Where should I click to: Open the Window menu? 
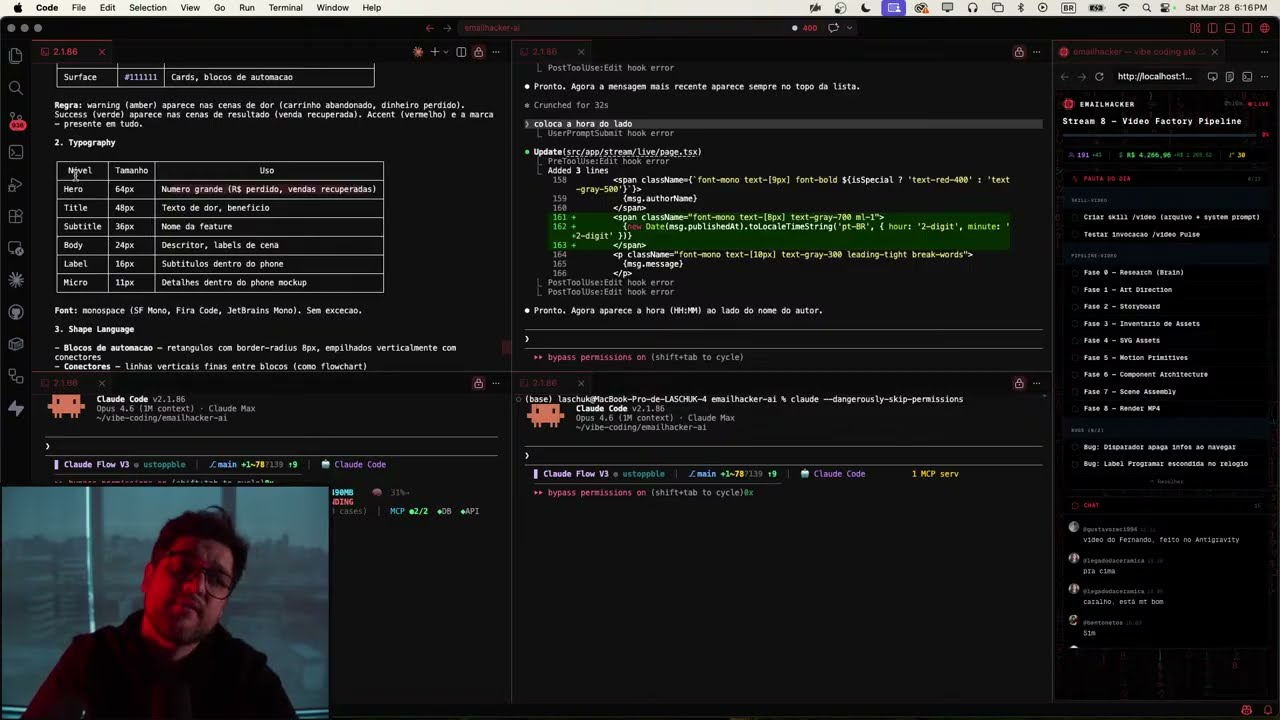tap(332, 8)
